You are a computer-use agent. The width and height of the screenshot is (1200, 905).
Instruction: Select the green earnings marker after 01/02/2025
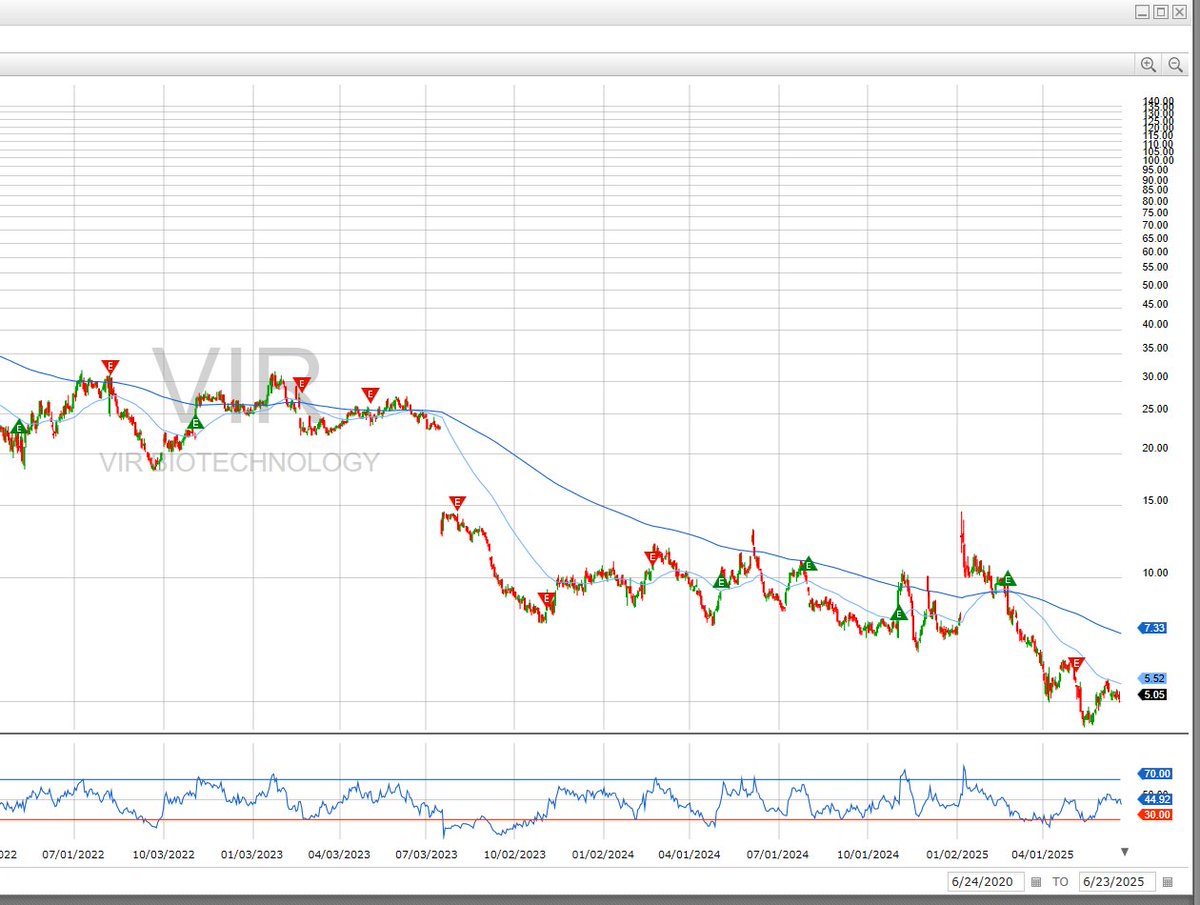click(1007, 578)
